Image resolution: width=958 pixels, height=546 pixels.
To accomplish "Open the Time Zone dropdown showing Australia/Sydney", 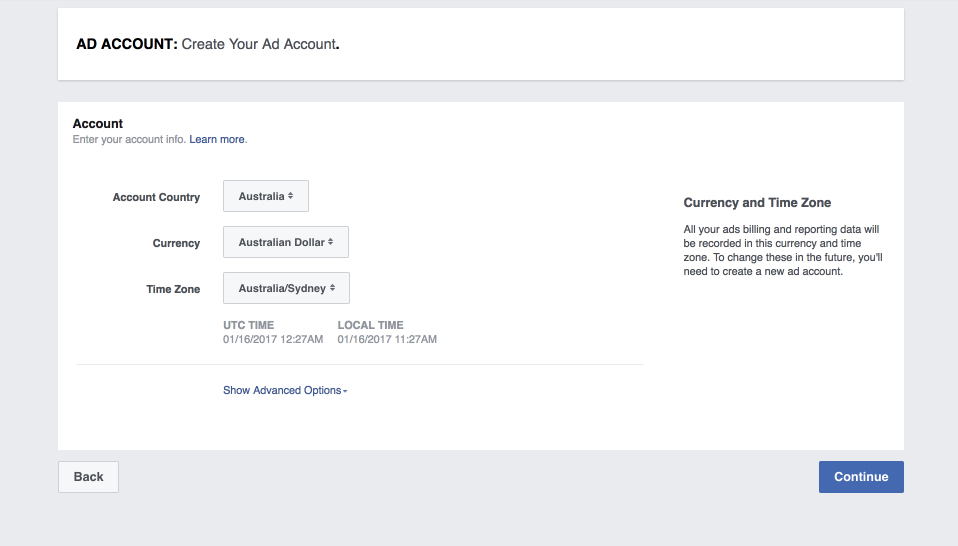I will click(x=287, y=288).
